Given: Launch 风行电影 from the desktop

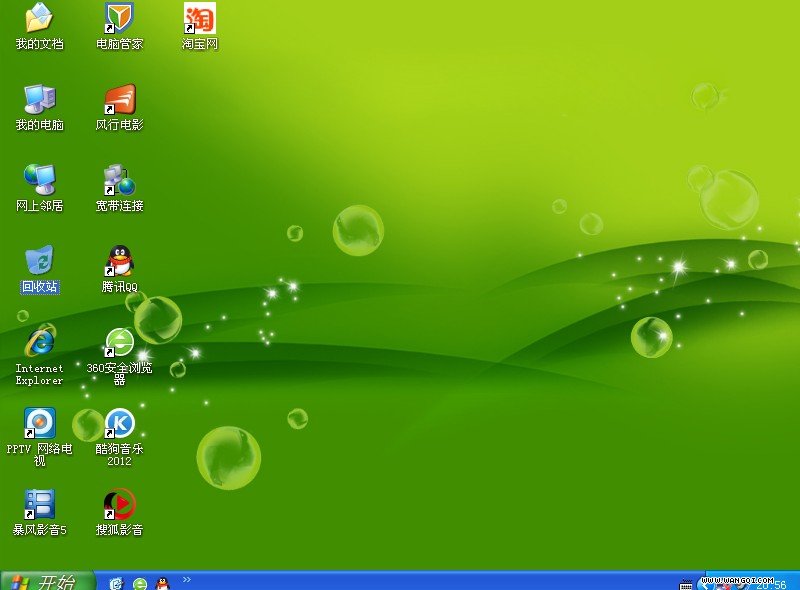Looking at the screenshot, I should point(119,99).
